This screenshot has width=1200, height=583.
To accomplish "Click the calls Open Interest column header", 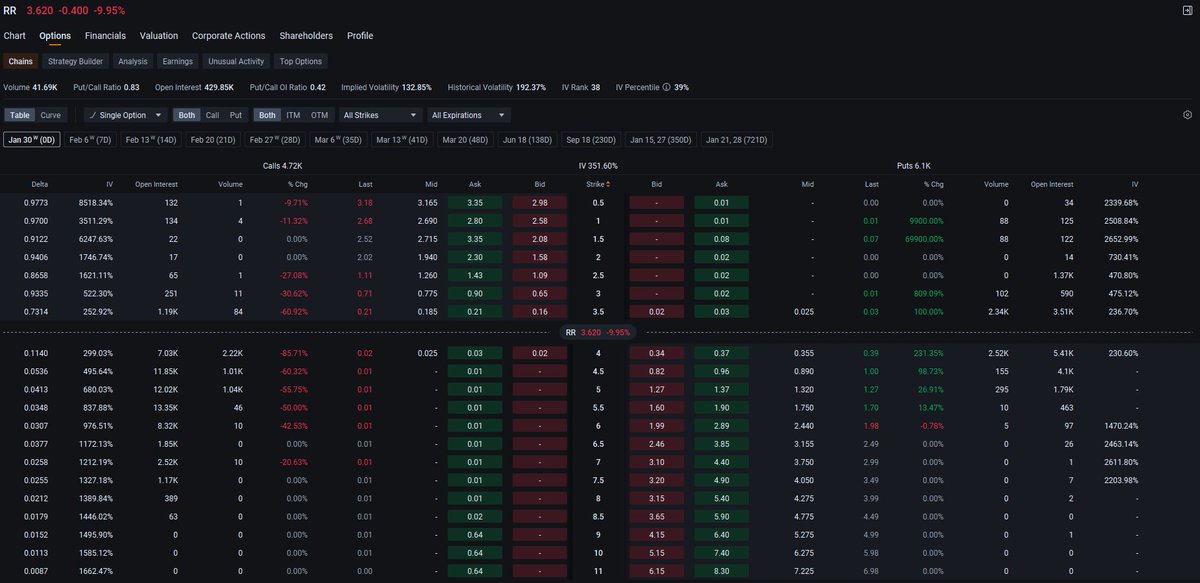I will coord(157,184).
